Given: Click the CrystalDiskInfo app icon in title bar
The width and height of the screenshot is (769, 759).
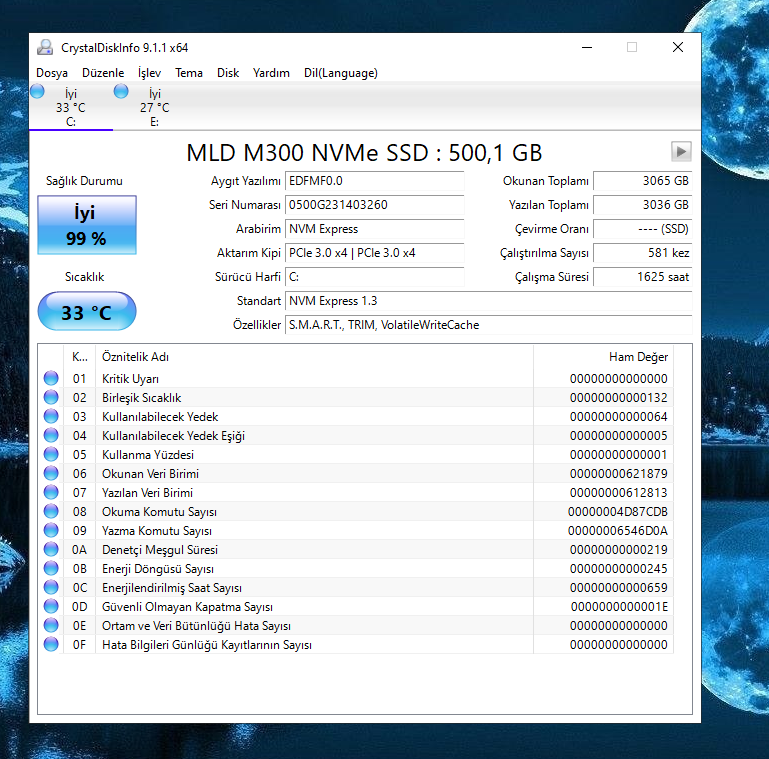Looking at the screenshot, I should click(x=46, y=47).
